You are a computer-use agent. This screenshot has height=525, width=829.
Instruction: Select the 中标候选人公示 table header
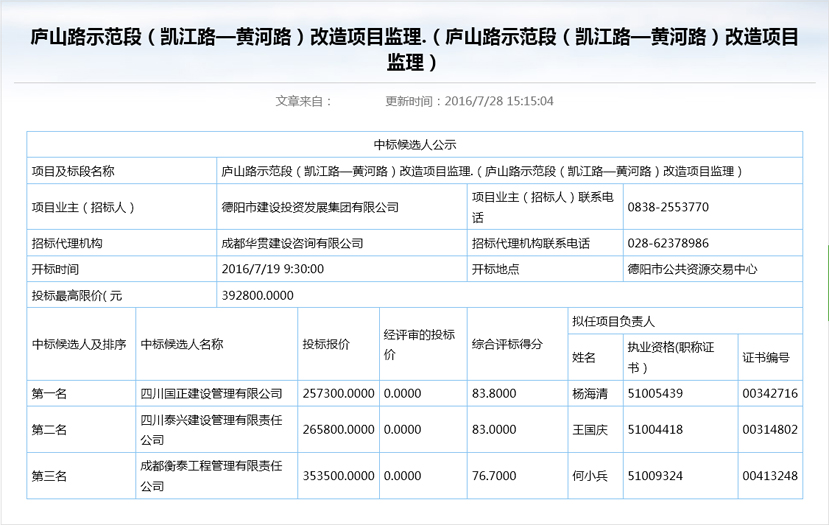click(414, 144)
